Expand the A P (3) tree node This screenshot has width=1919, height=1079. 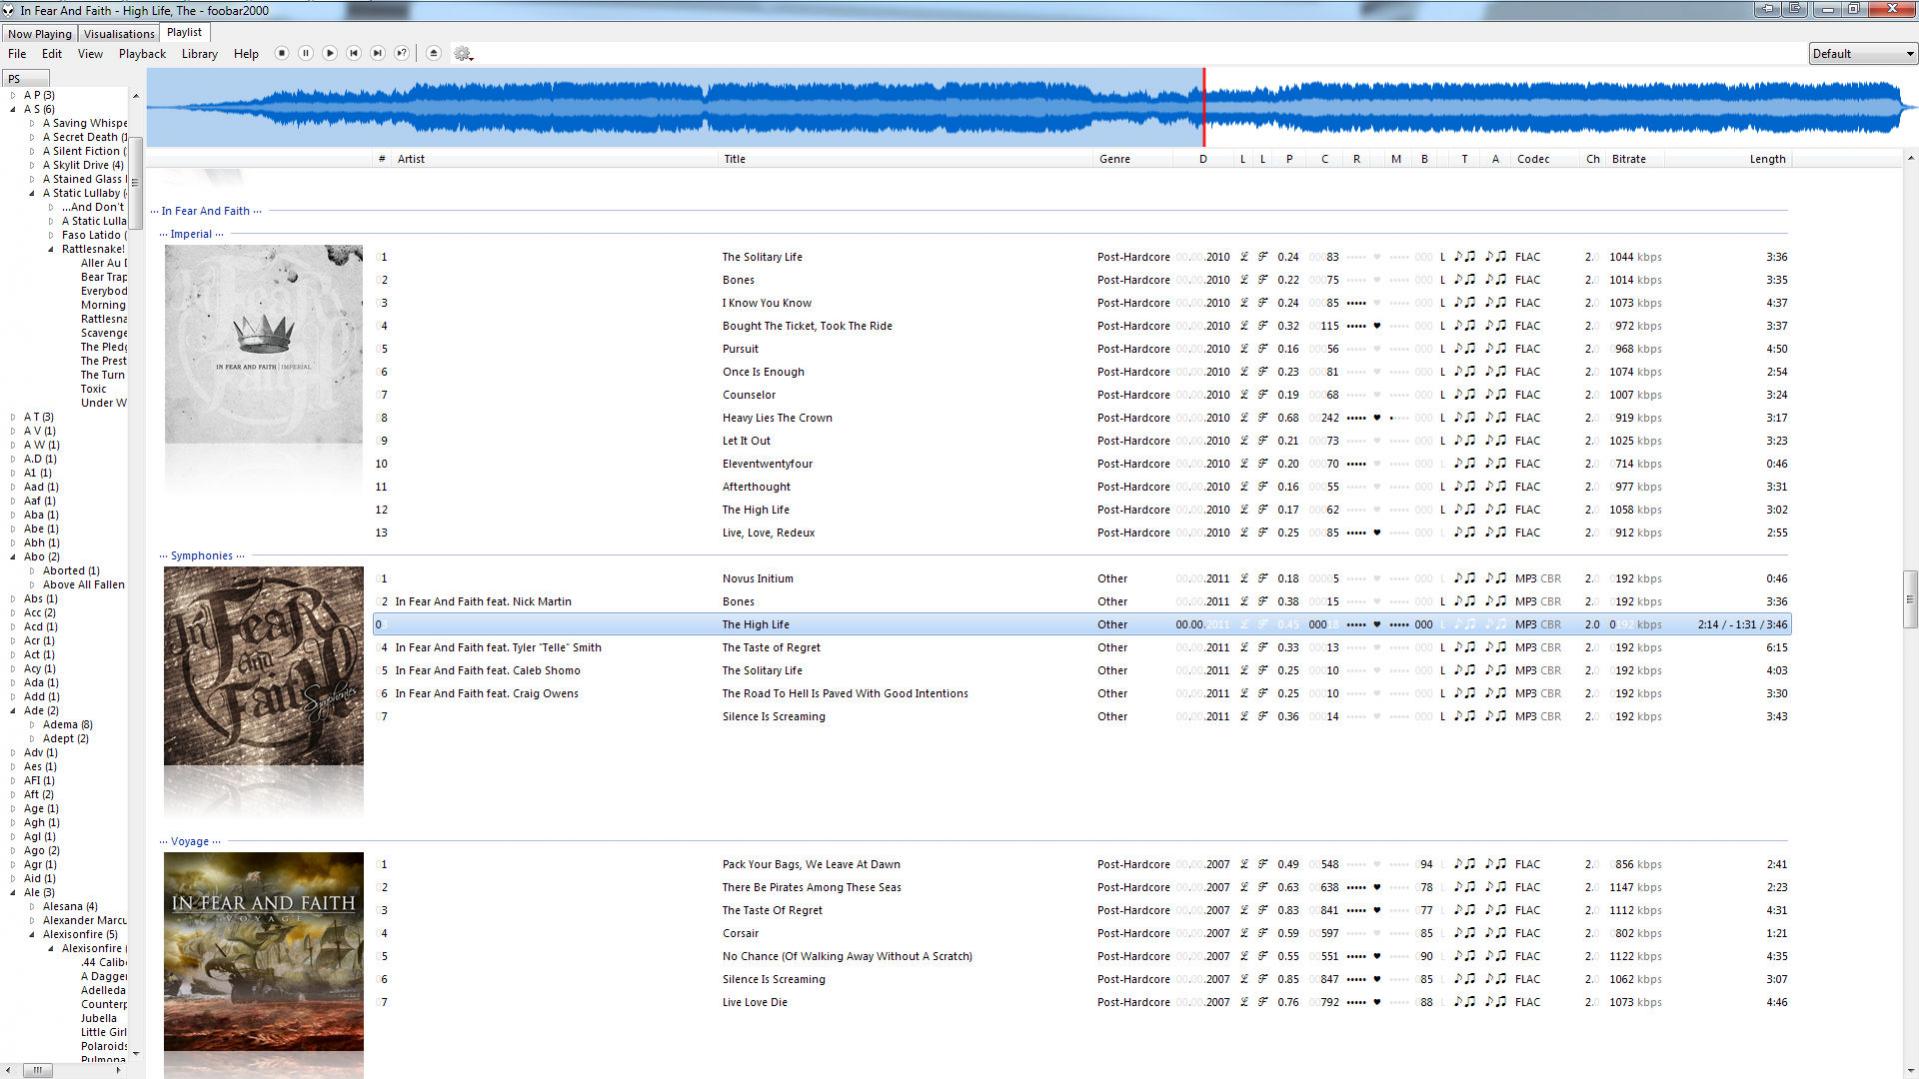tap(13, 96)
